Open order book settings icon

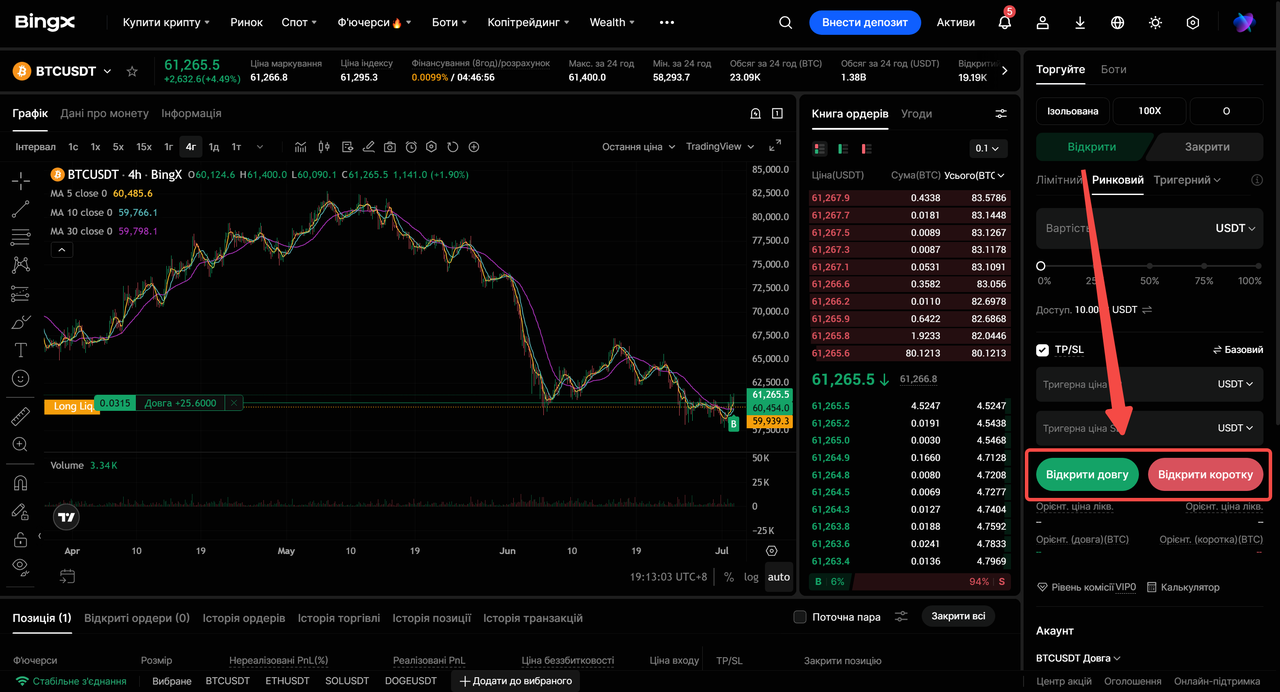point(1001,114)
